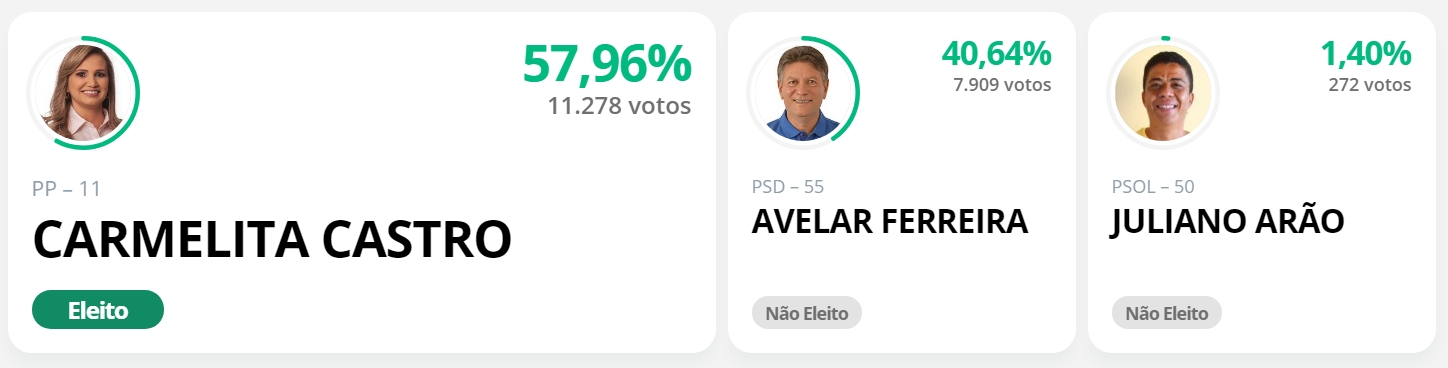This screenshot has height=368, width=1448.
Task: Click the PP – 11 party label
Action: click(x=67, y=188)
